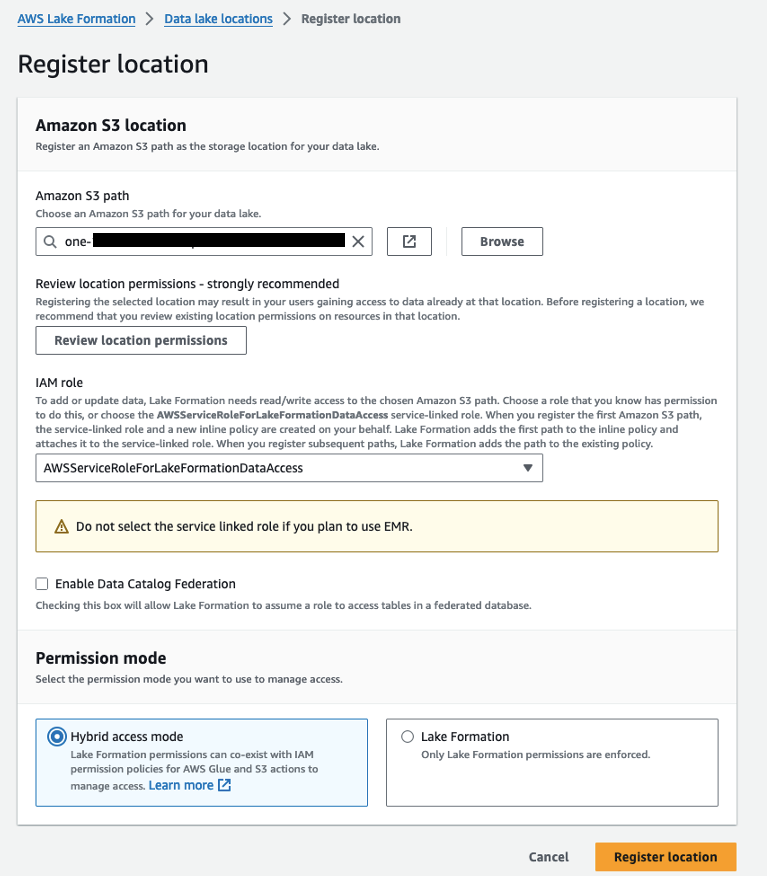Open the IAM role dropdown

290,467
